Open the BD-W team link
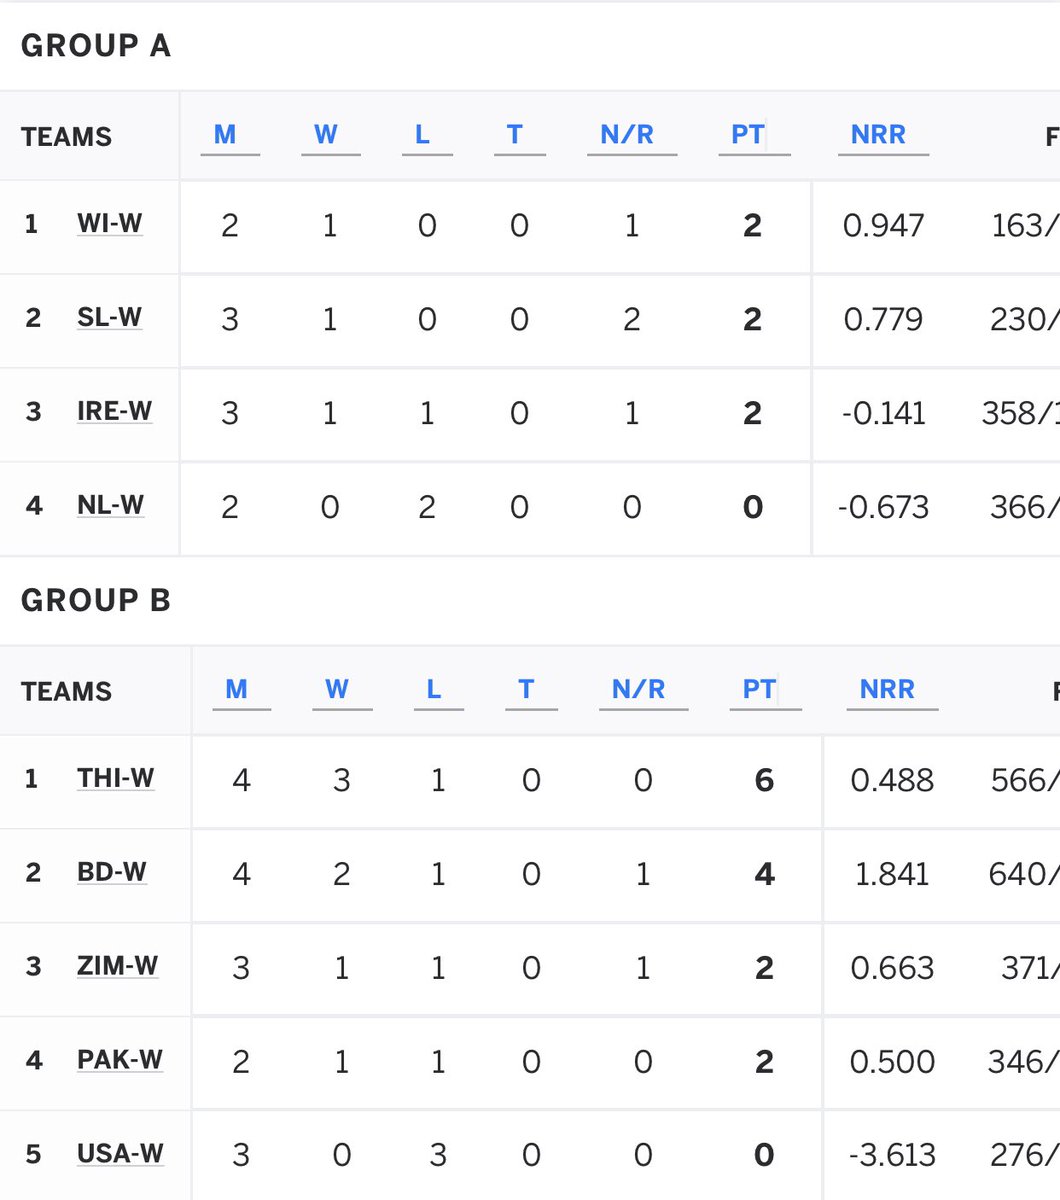1060x1200 pixels. coord(112,871)
